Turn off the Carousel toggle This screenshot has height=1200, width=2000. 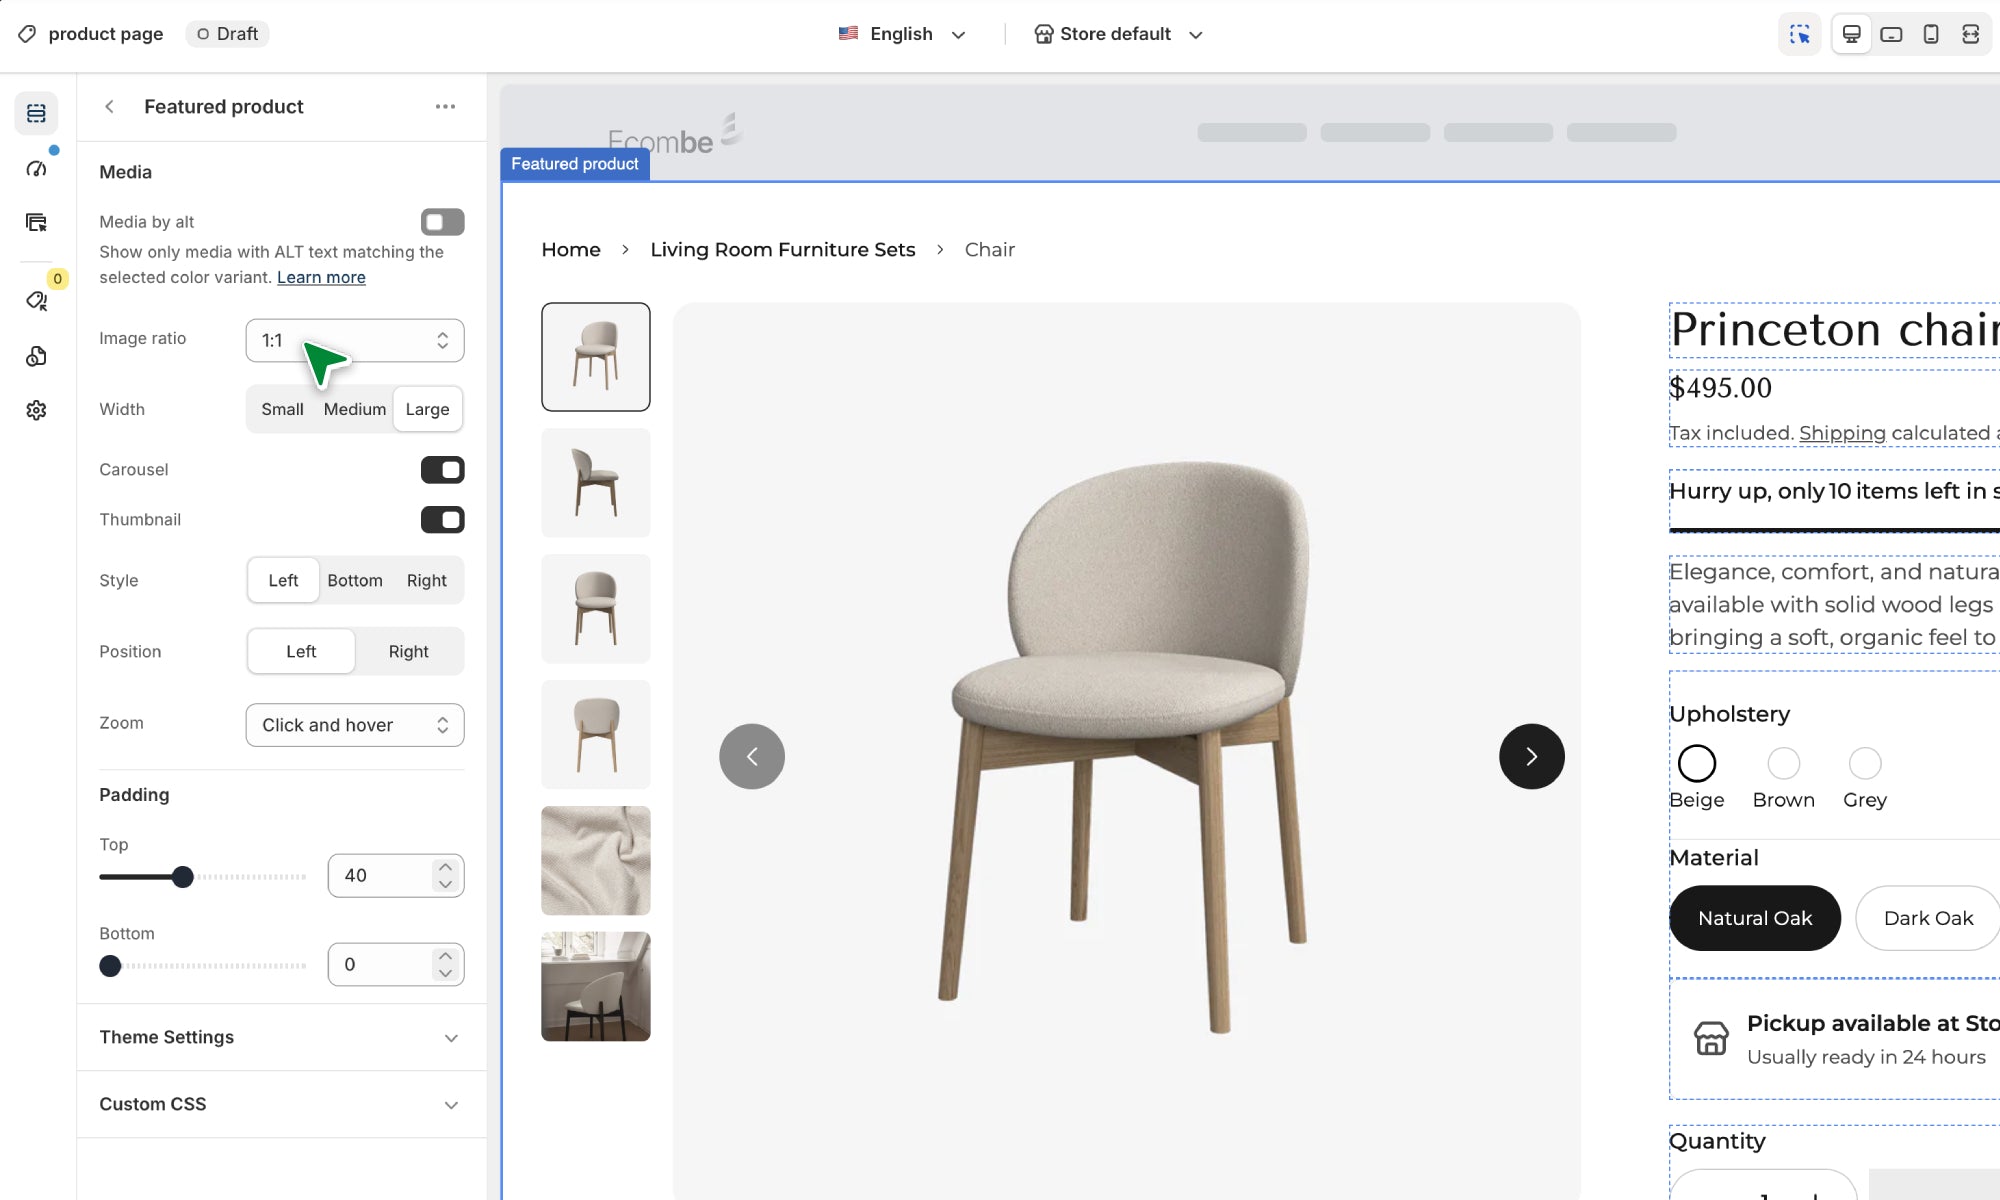(442, 469)
